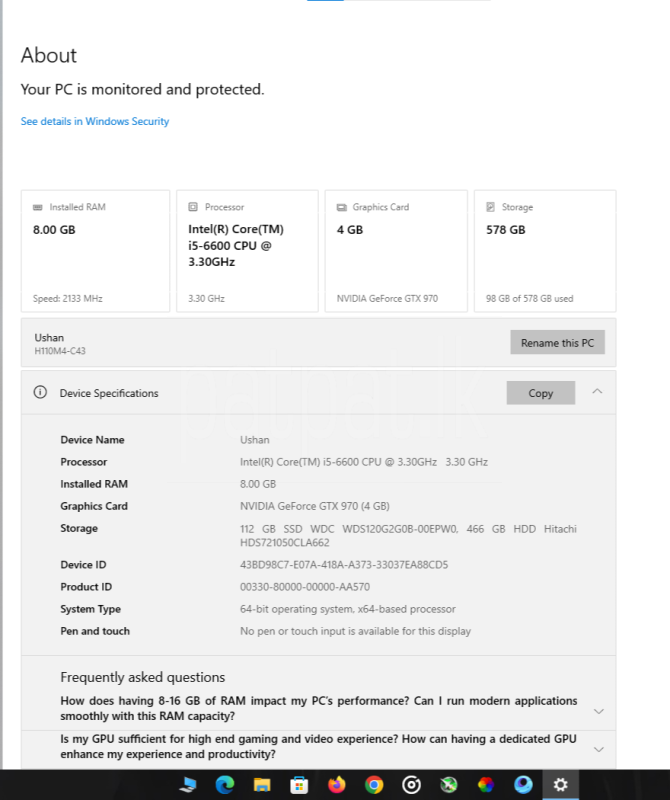The image size is (670, 800).
Task: Open See details in Windows Security link
Action: coord(95,121)
